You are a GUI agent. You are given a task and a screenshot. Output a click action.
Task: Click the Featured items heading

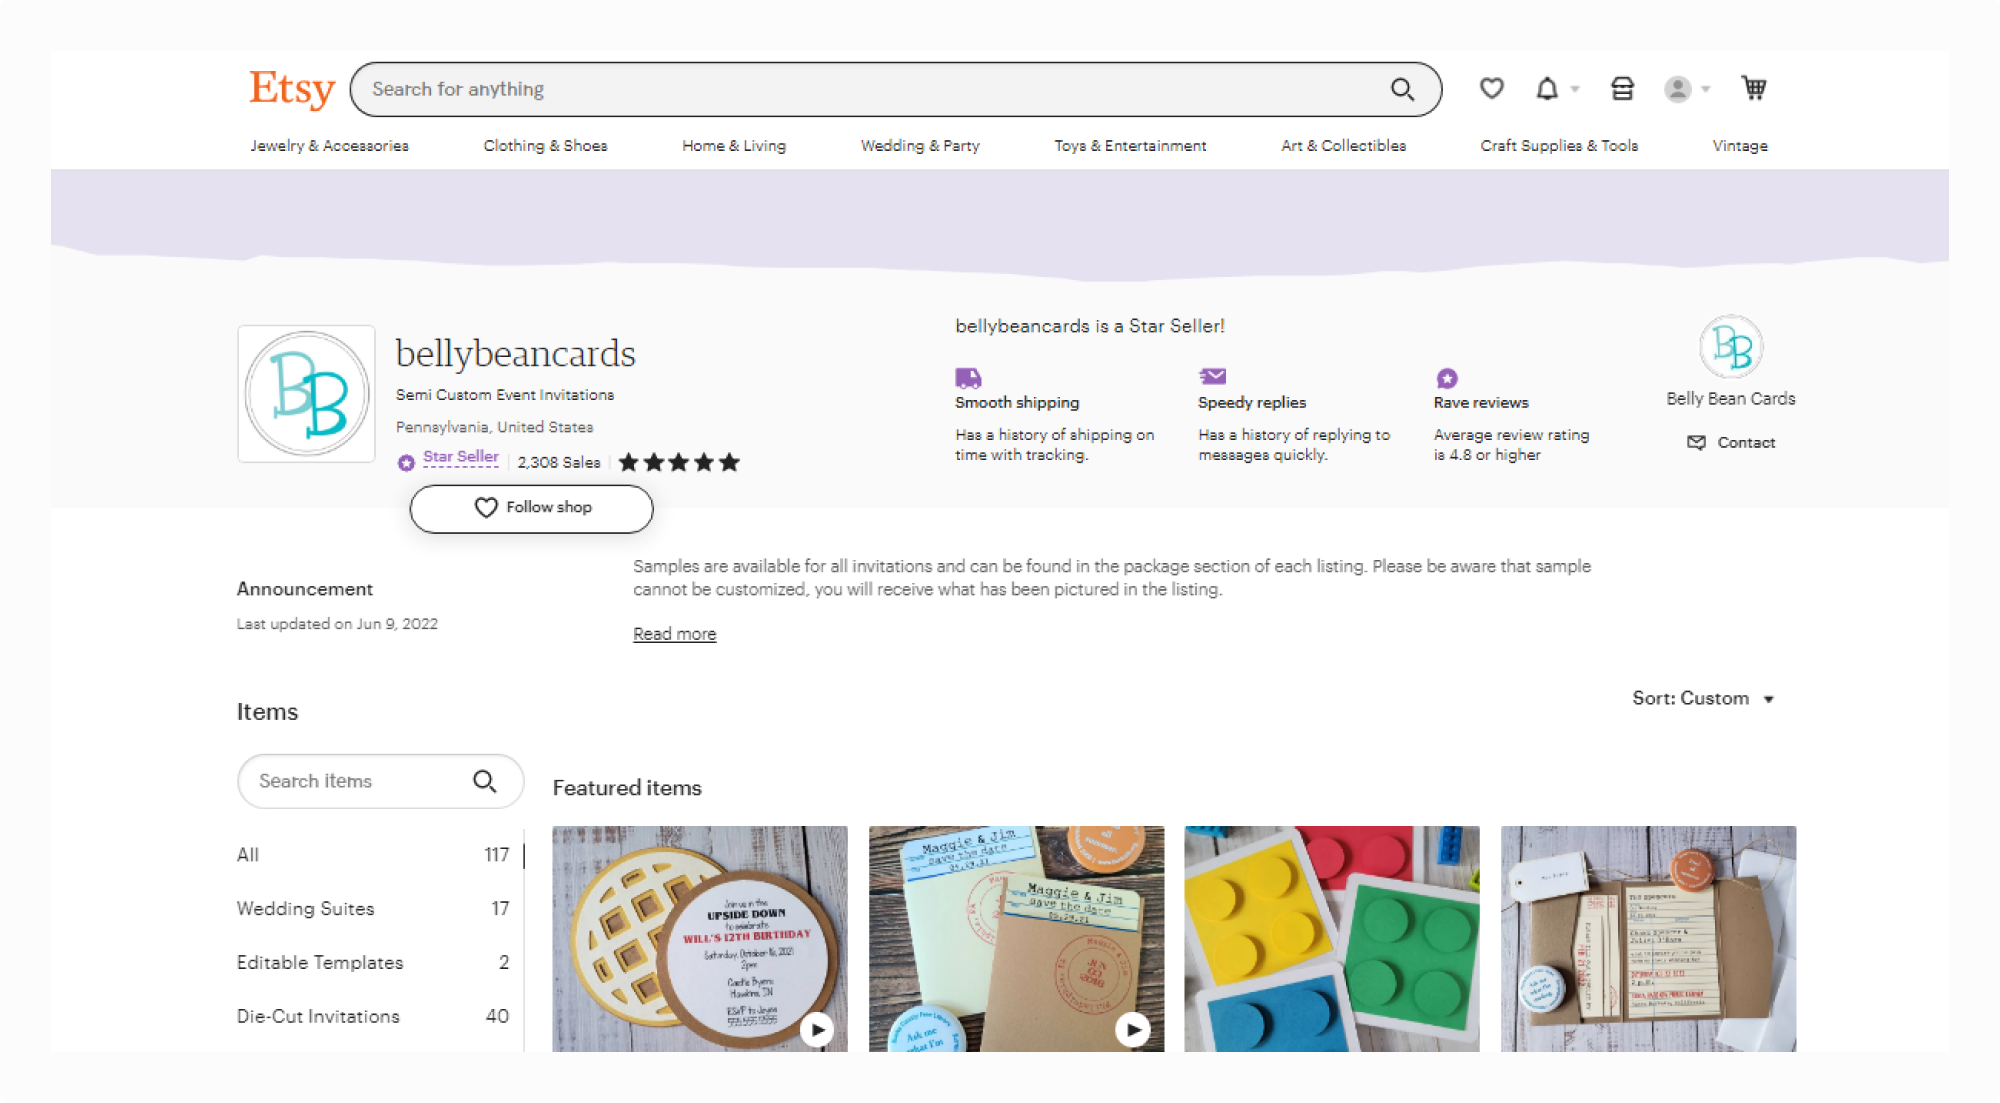point(627,788)
